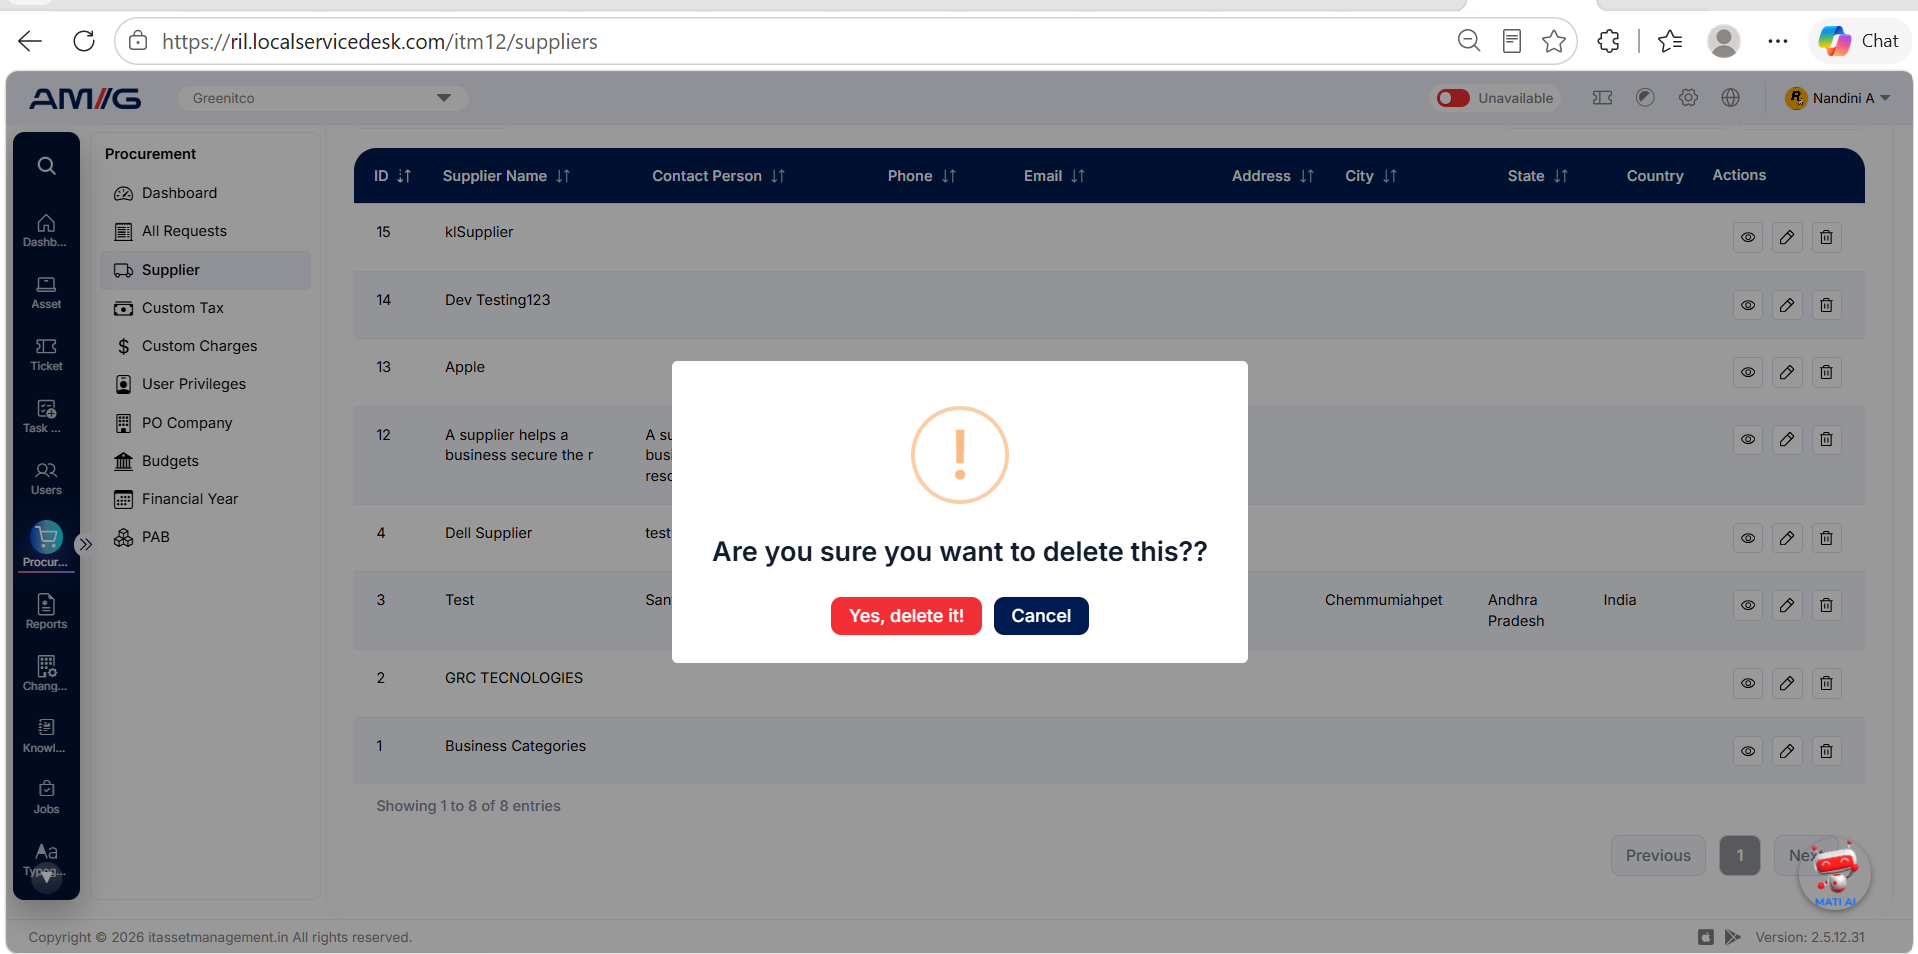This screenshot has height=954, width=1918.
Task: Select All Requests menu item
Action: (184, 231)
